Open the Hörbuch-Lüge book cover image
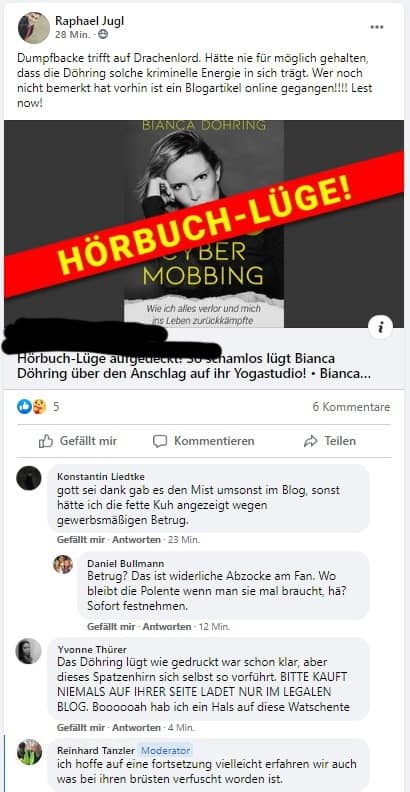 tap(204, 223)
